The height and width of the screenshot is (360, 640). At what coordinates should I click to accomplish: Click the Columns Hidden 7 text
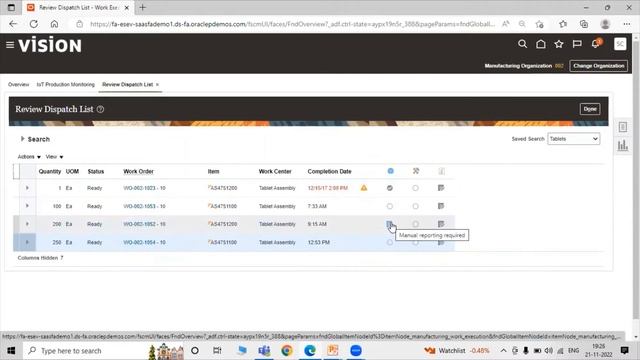coord(40,258)
